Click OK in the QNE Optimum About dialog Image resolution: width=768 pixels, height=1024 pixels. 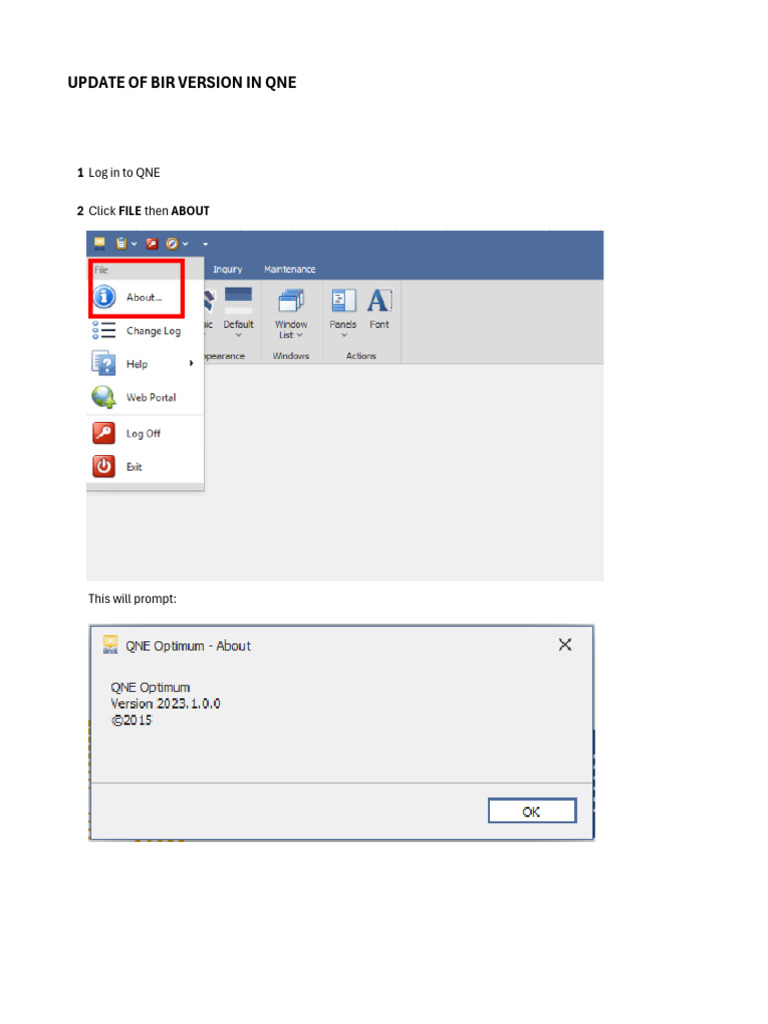(x=532, y=811)
